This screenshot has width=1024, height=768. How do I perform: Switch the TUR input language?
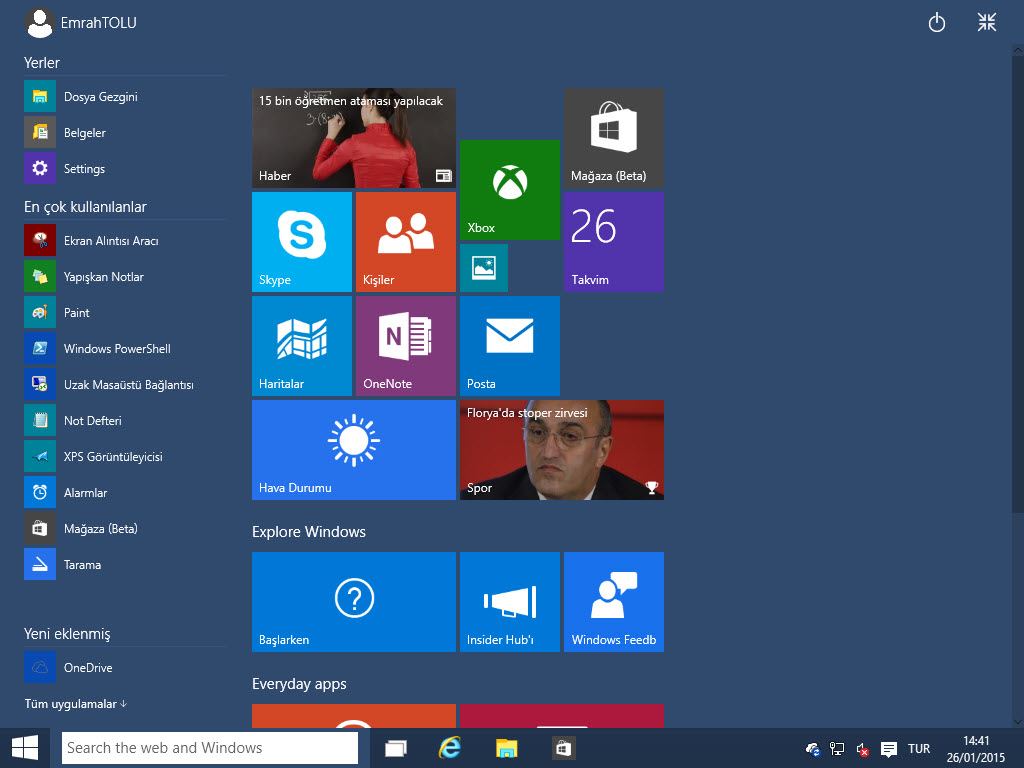tap(918, 749)
